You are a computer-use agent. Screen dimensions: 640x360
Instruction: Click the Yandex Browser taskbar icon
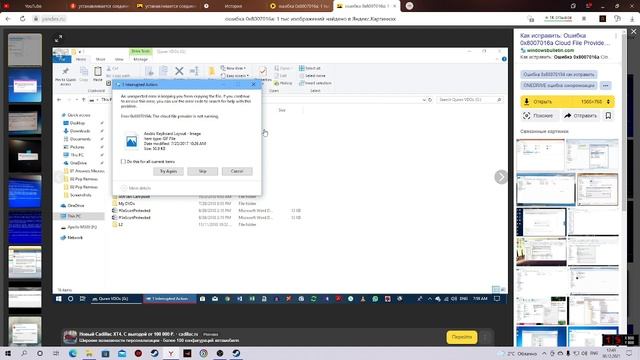click(171, 353)
